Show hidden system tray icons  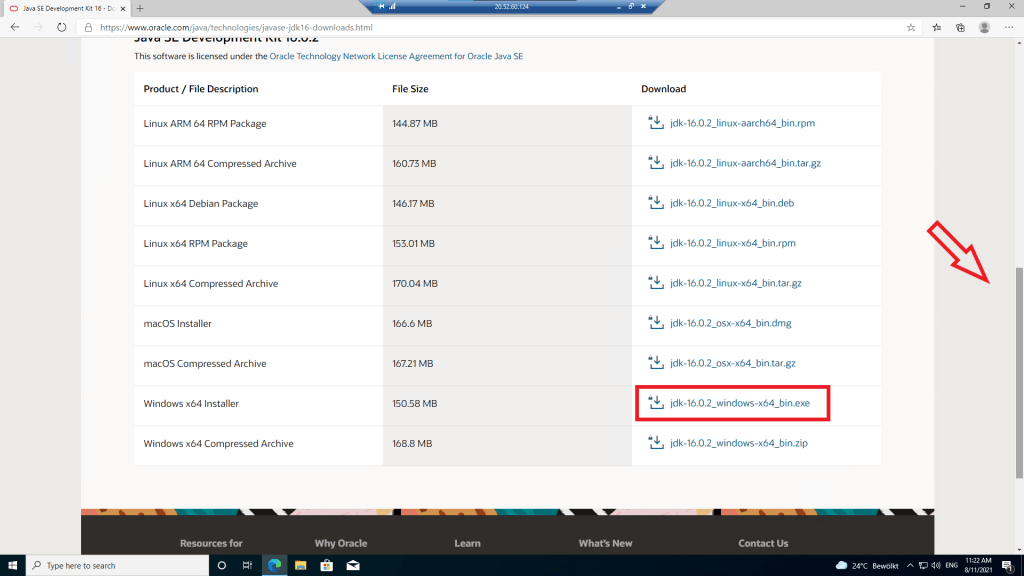910,566
